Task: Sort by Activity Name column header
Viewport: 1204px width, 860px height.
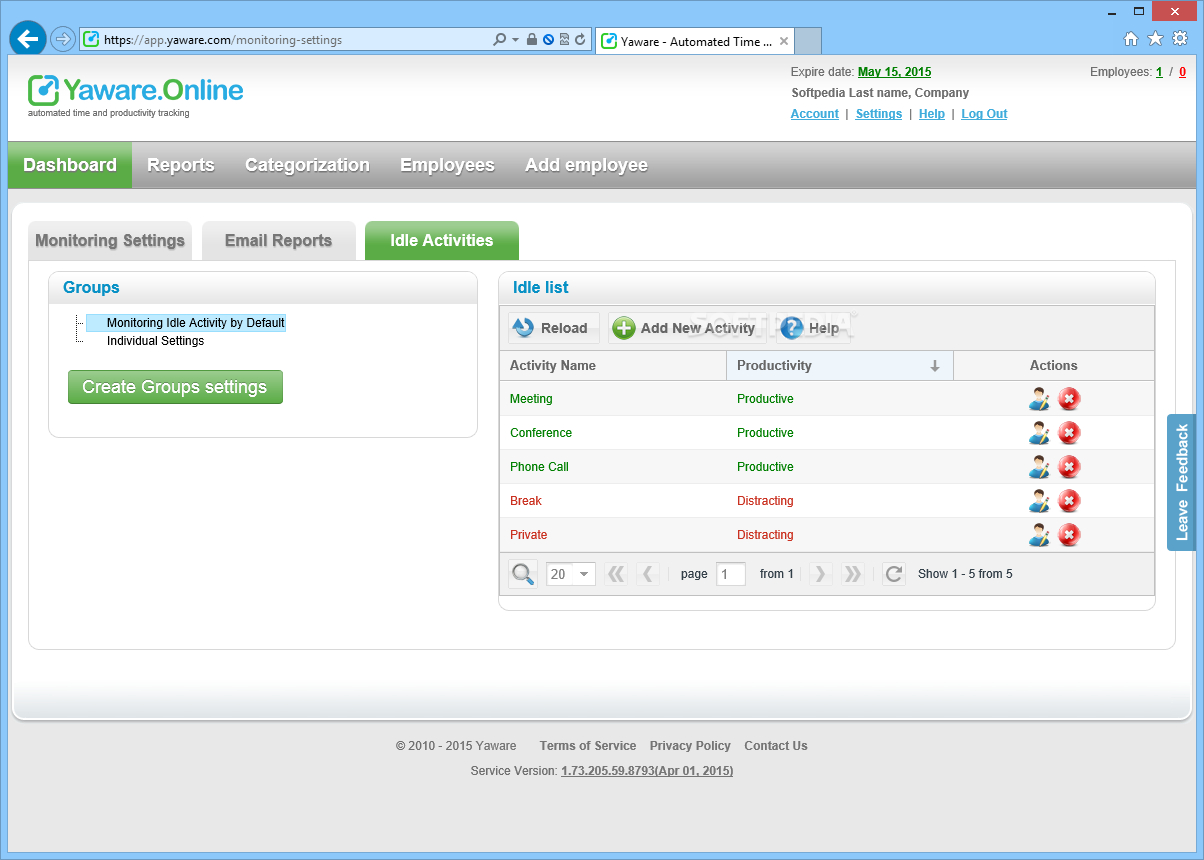Action: [x=613, y=366]
